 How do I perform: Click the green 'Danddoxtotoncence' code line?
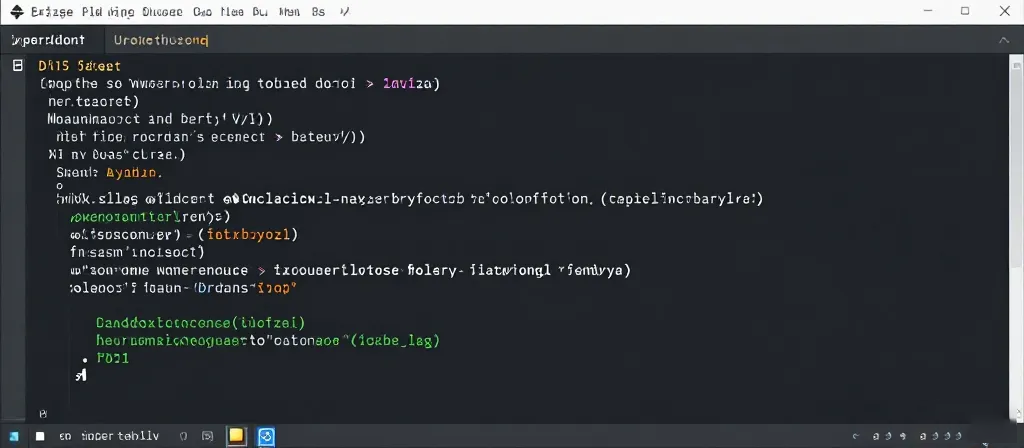pos(200,323)
